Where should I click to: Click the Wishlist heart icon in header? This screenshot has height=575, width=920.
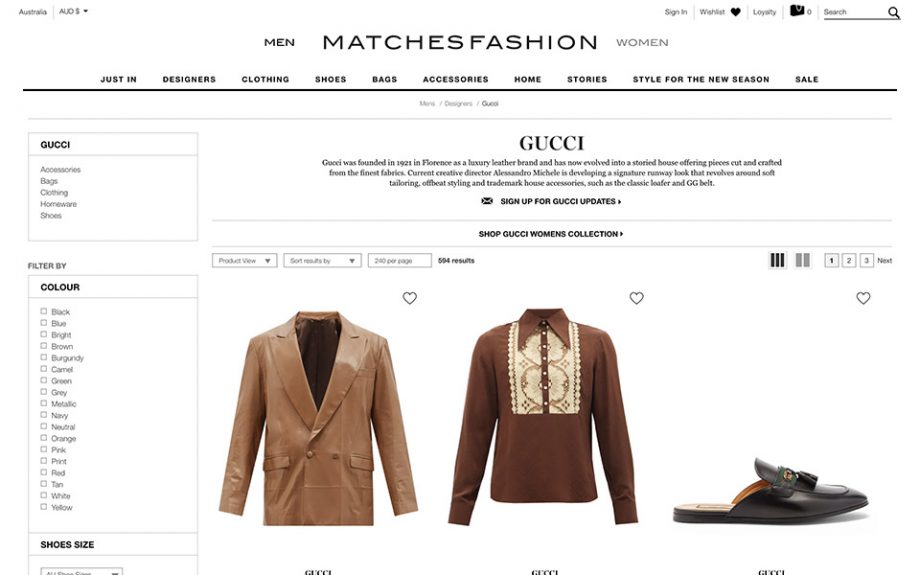[736, 12]
